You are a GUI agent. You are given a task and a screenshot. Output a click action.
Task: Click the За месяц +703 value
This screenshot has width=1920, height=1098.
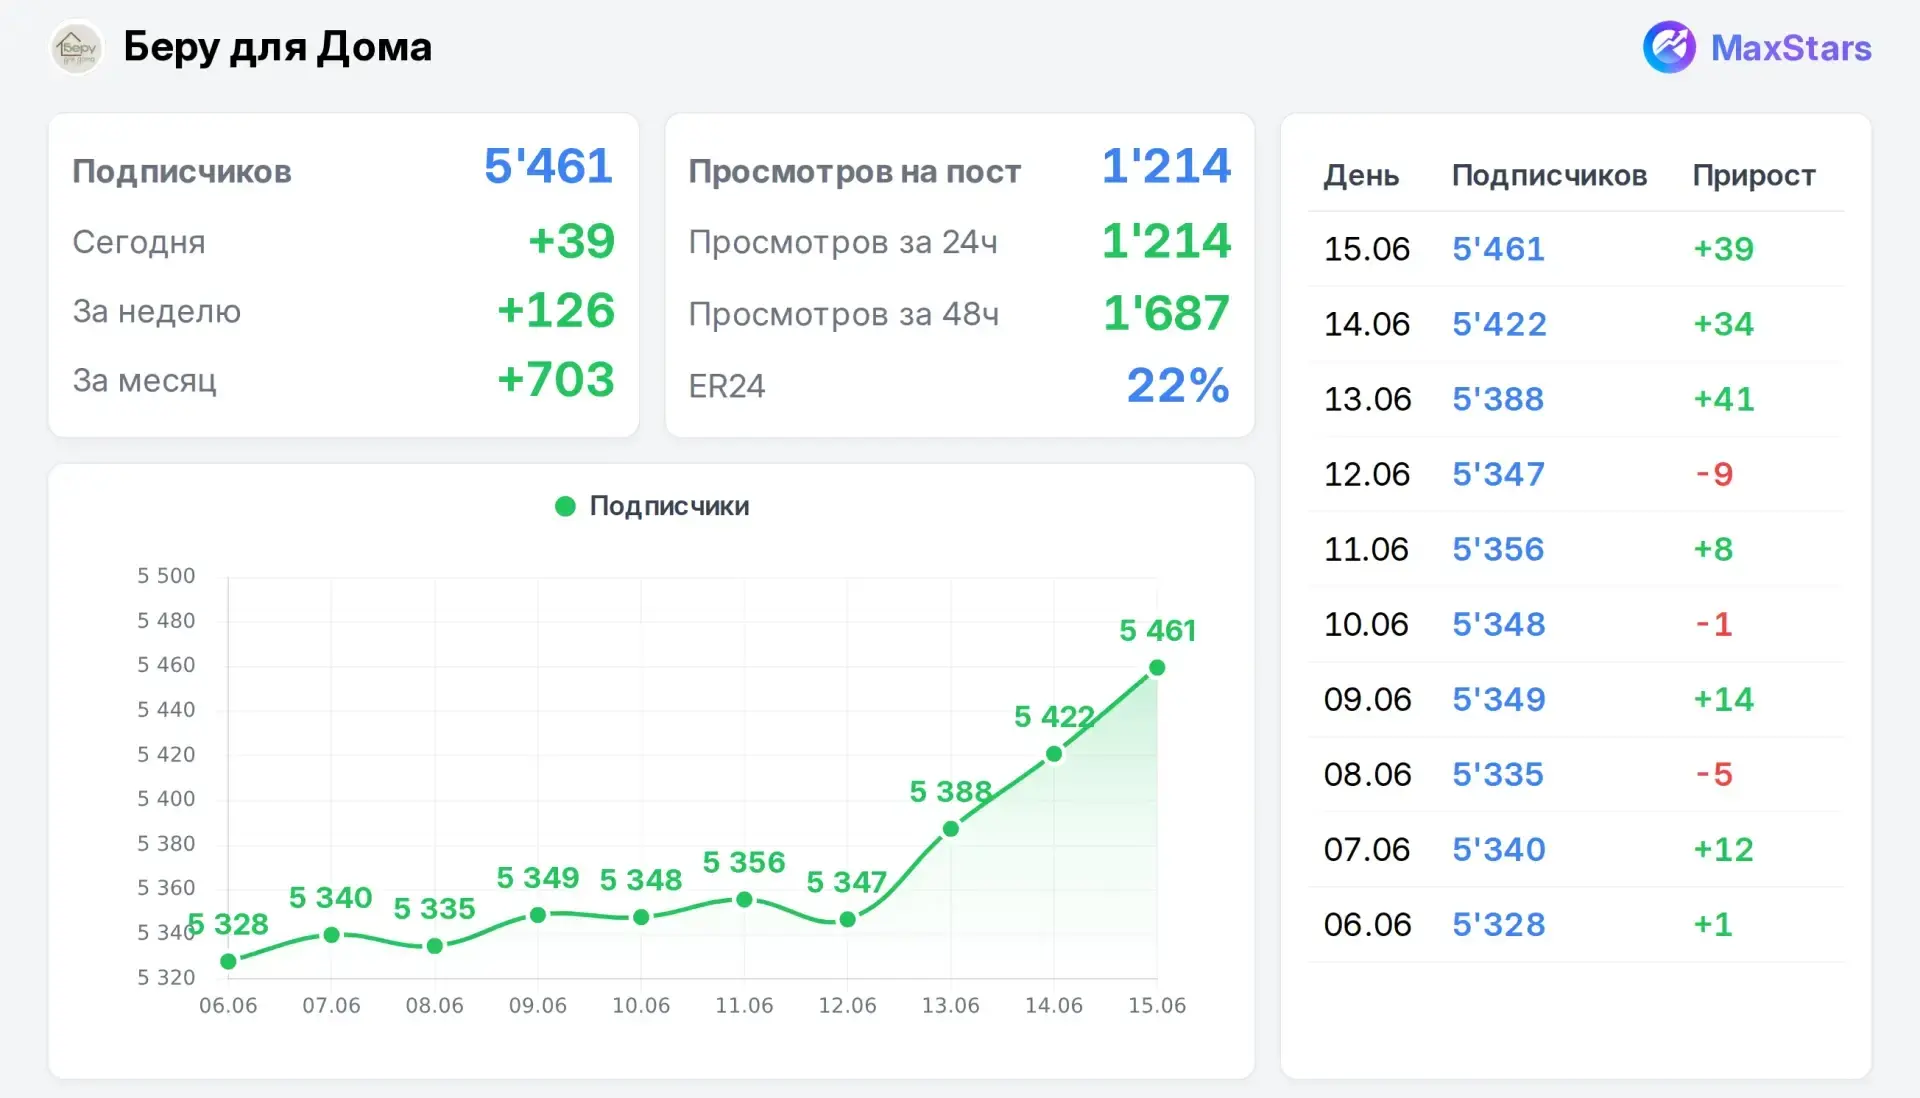point(556,380)
